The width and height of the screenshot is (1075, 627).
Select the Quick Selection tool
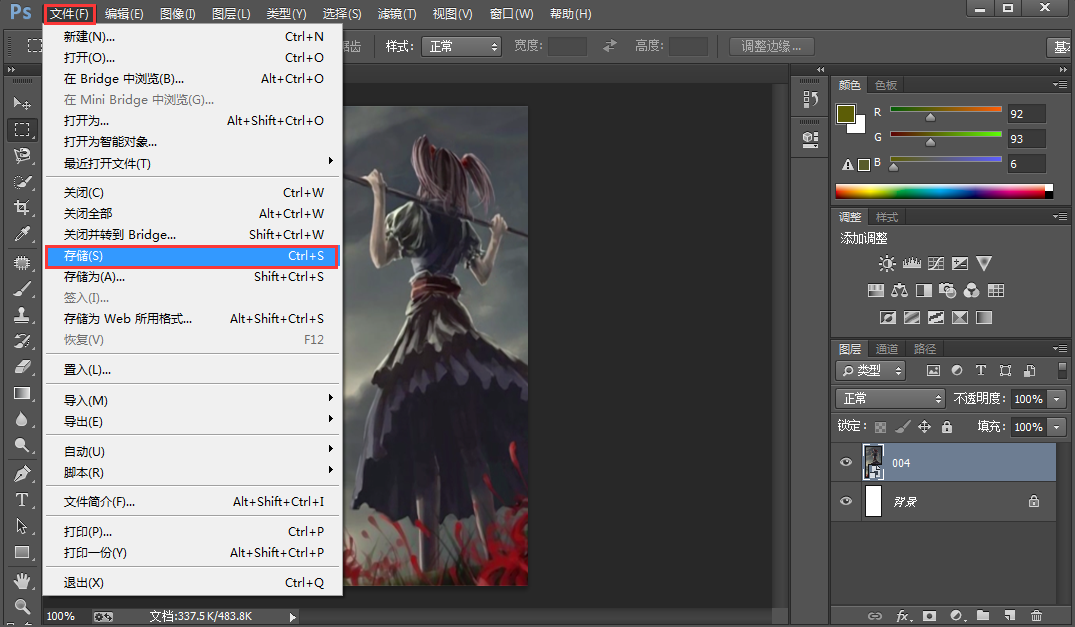tap(22, 182)
